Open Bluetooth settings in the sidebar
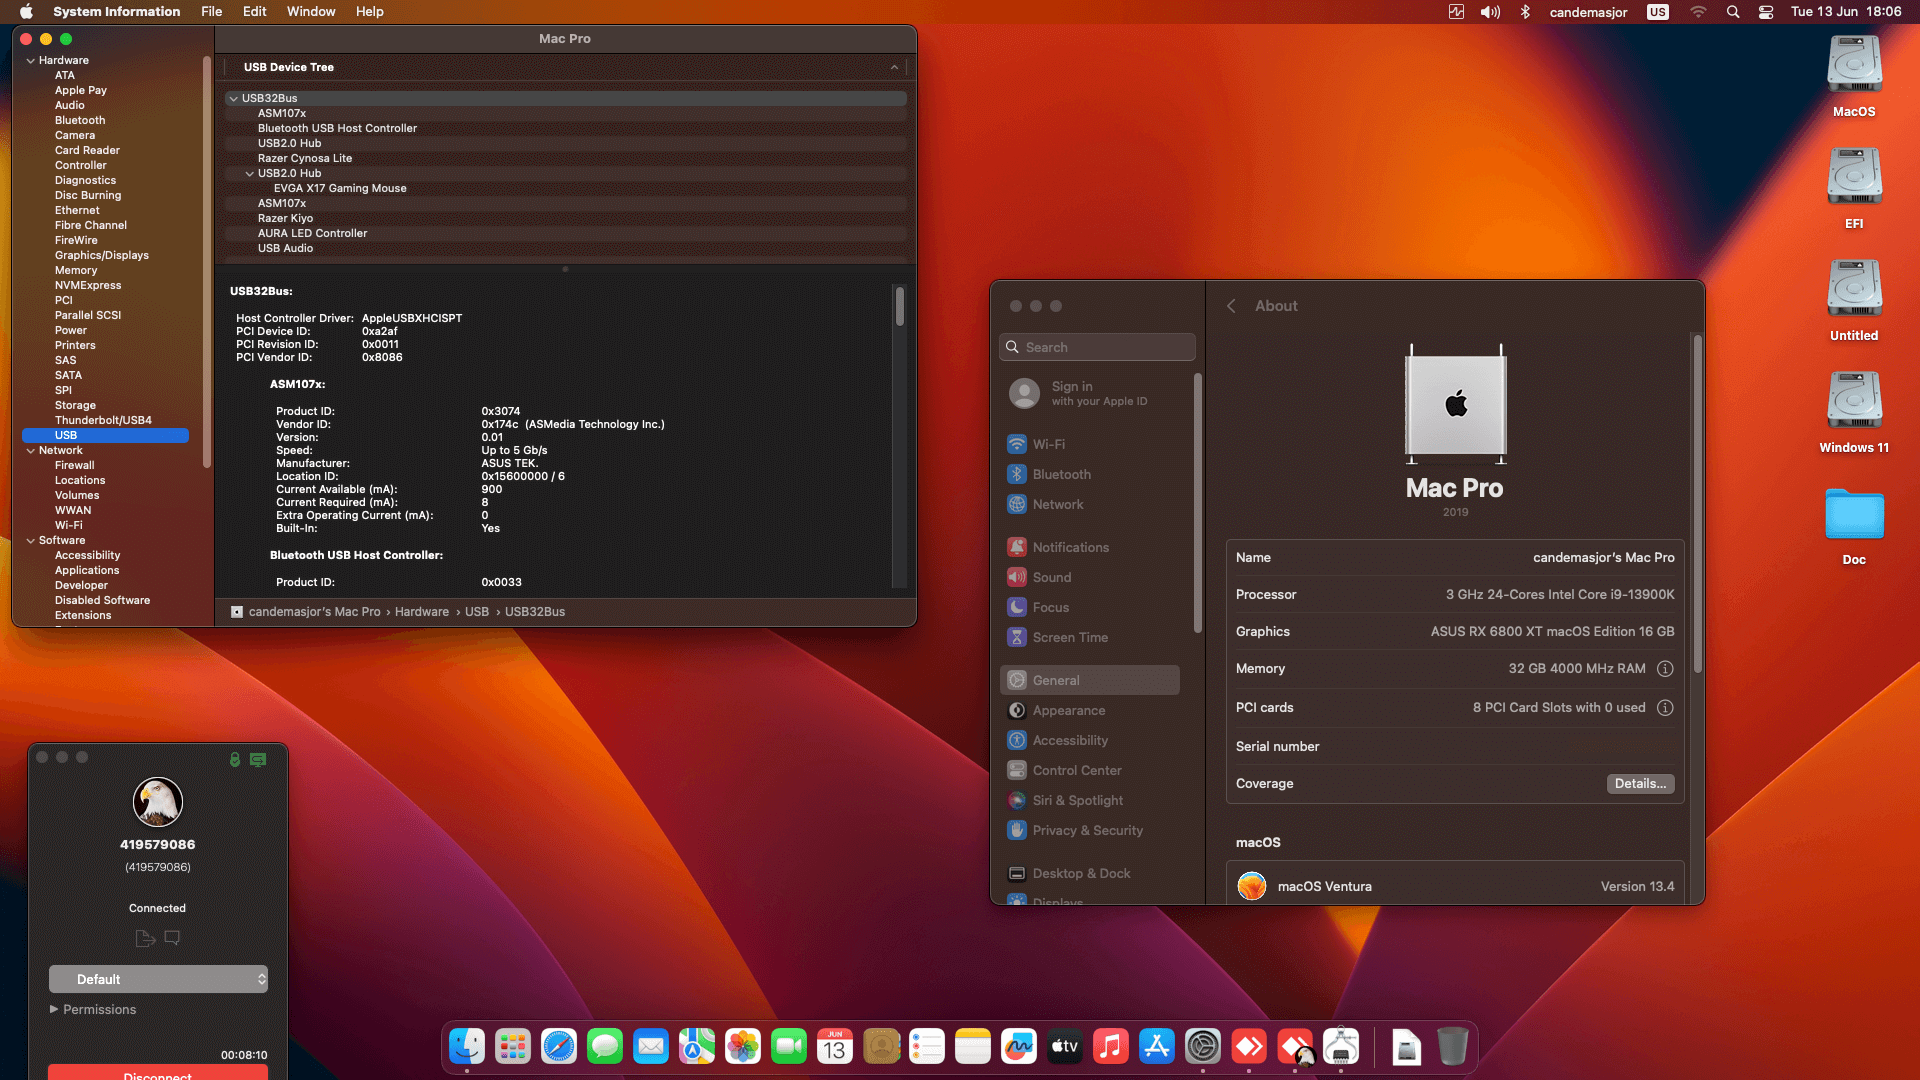1920x1080 pixels. [x=1061, y=474]
